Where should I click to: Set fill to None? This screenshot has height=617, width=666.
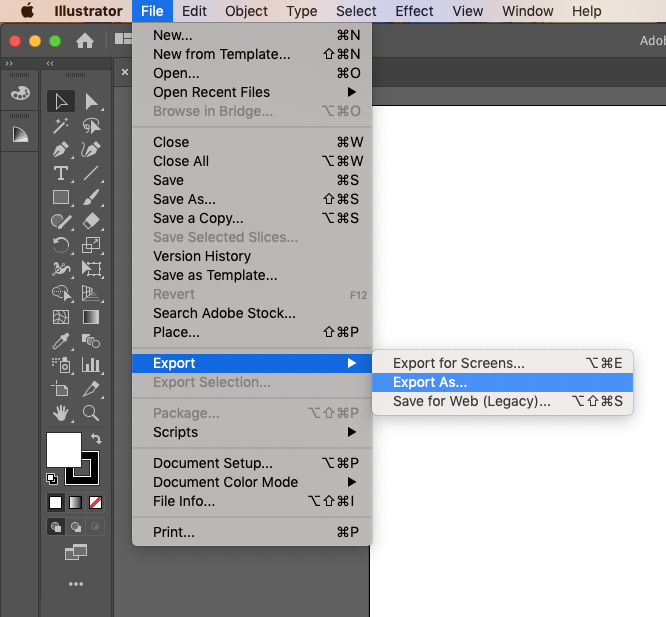(x=96, y=502)
